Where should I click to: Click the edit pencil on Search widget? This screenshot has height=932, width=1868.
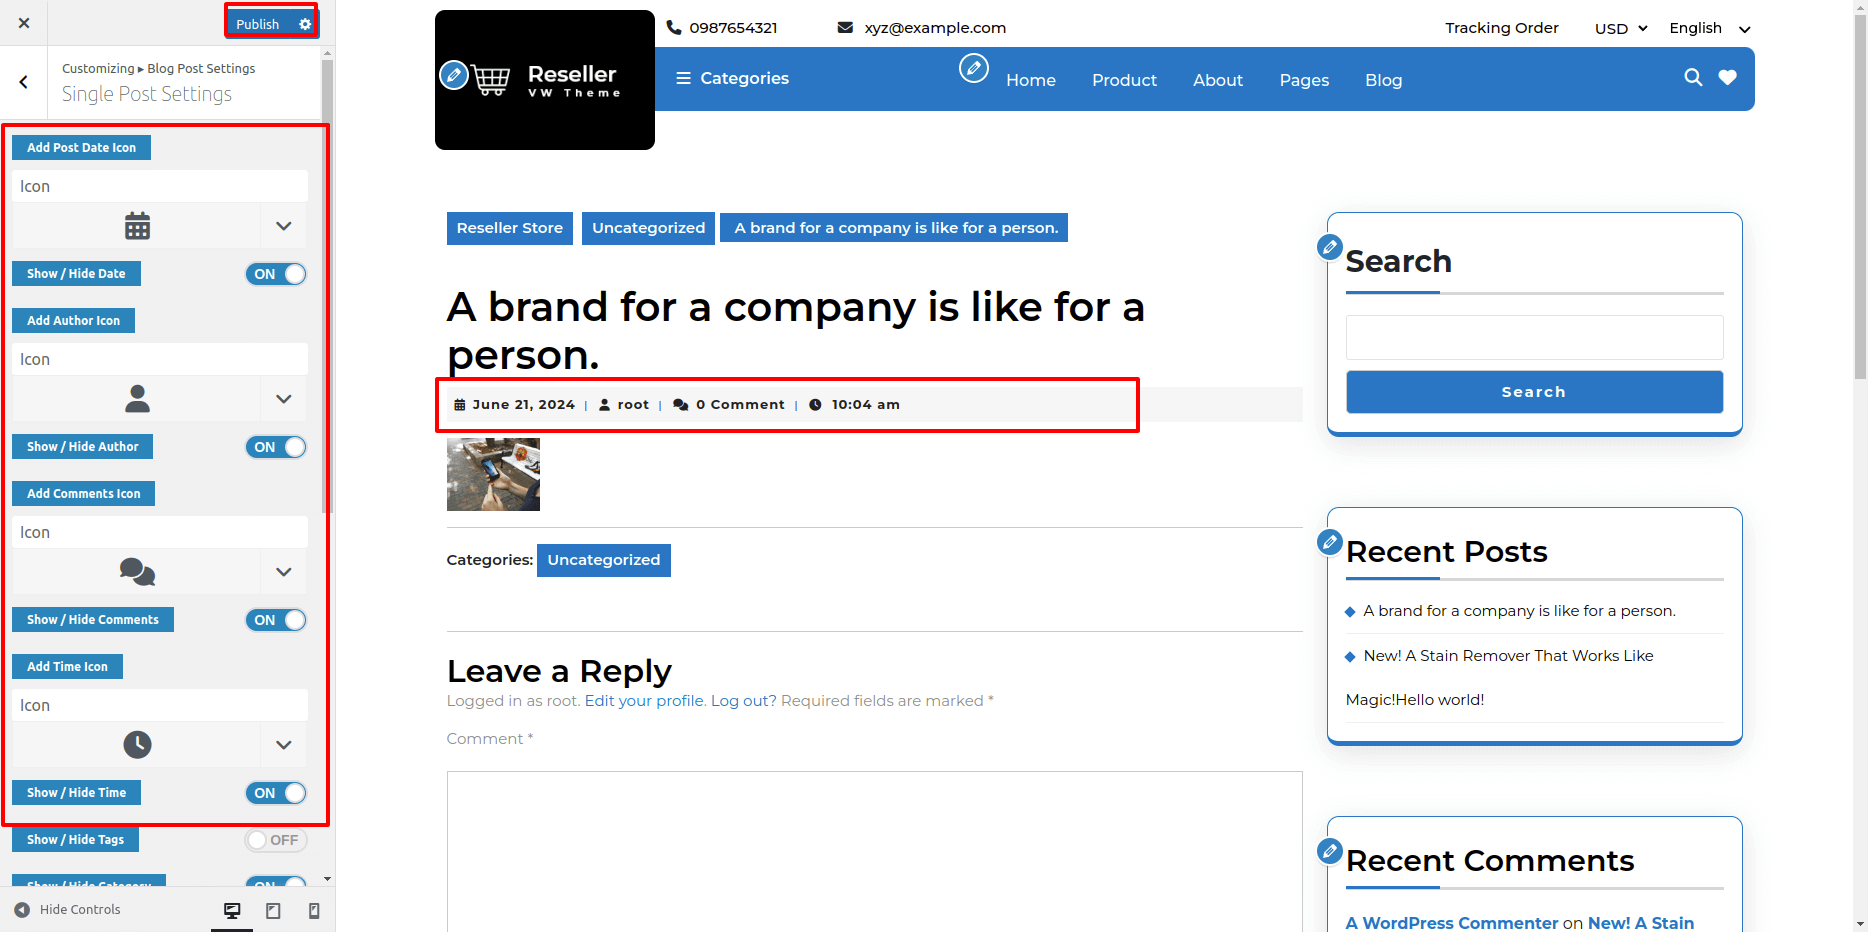click(x=1329, y=247)
